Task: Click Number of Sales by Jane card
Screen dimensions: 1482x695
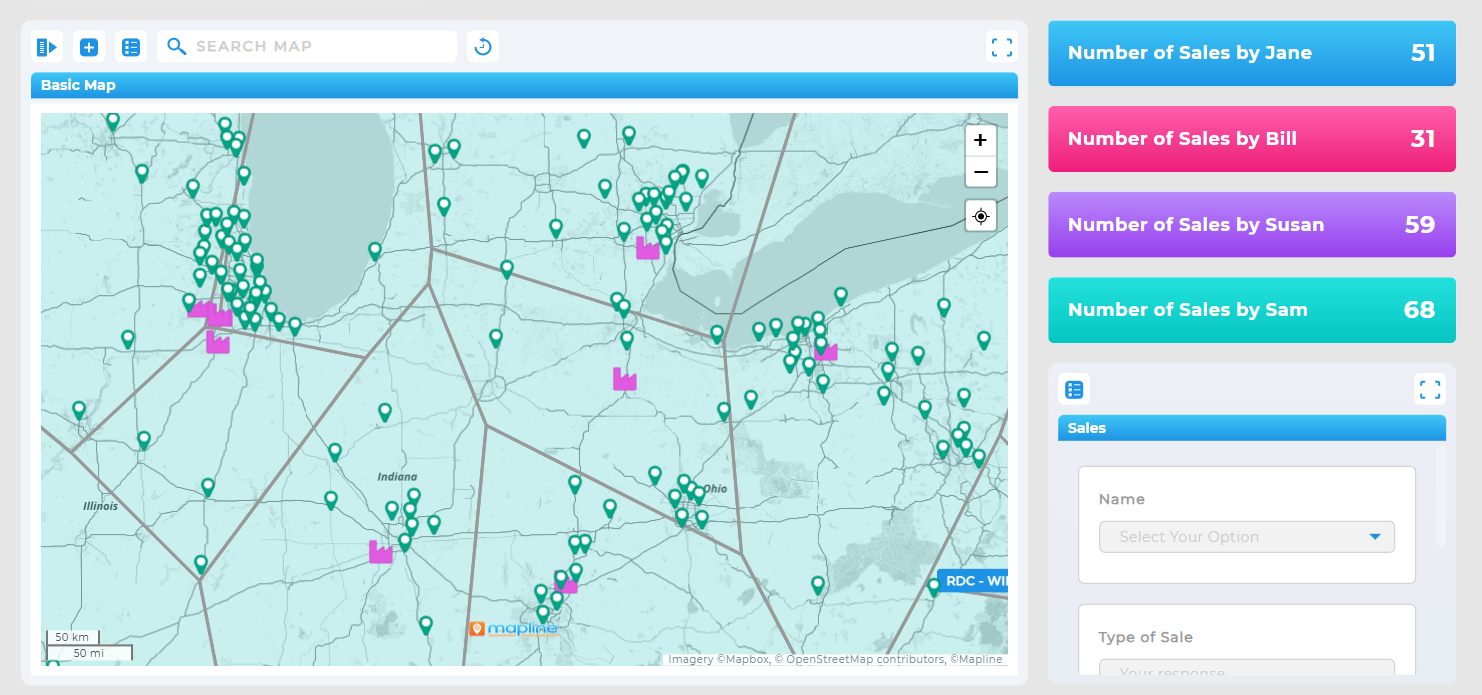Action: (1251, 53)
